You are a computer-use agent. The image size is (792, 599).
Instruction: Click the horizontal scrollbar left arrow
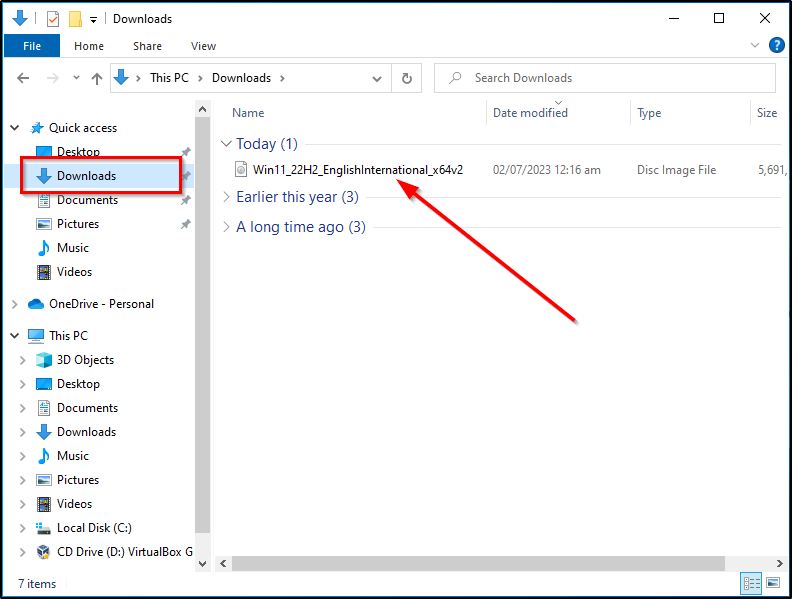tap(223, 564)
